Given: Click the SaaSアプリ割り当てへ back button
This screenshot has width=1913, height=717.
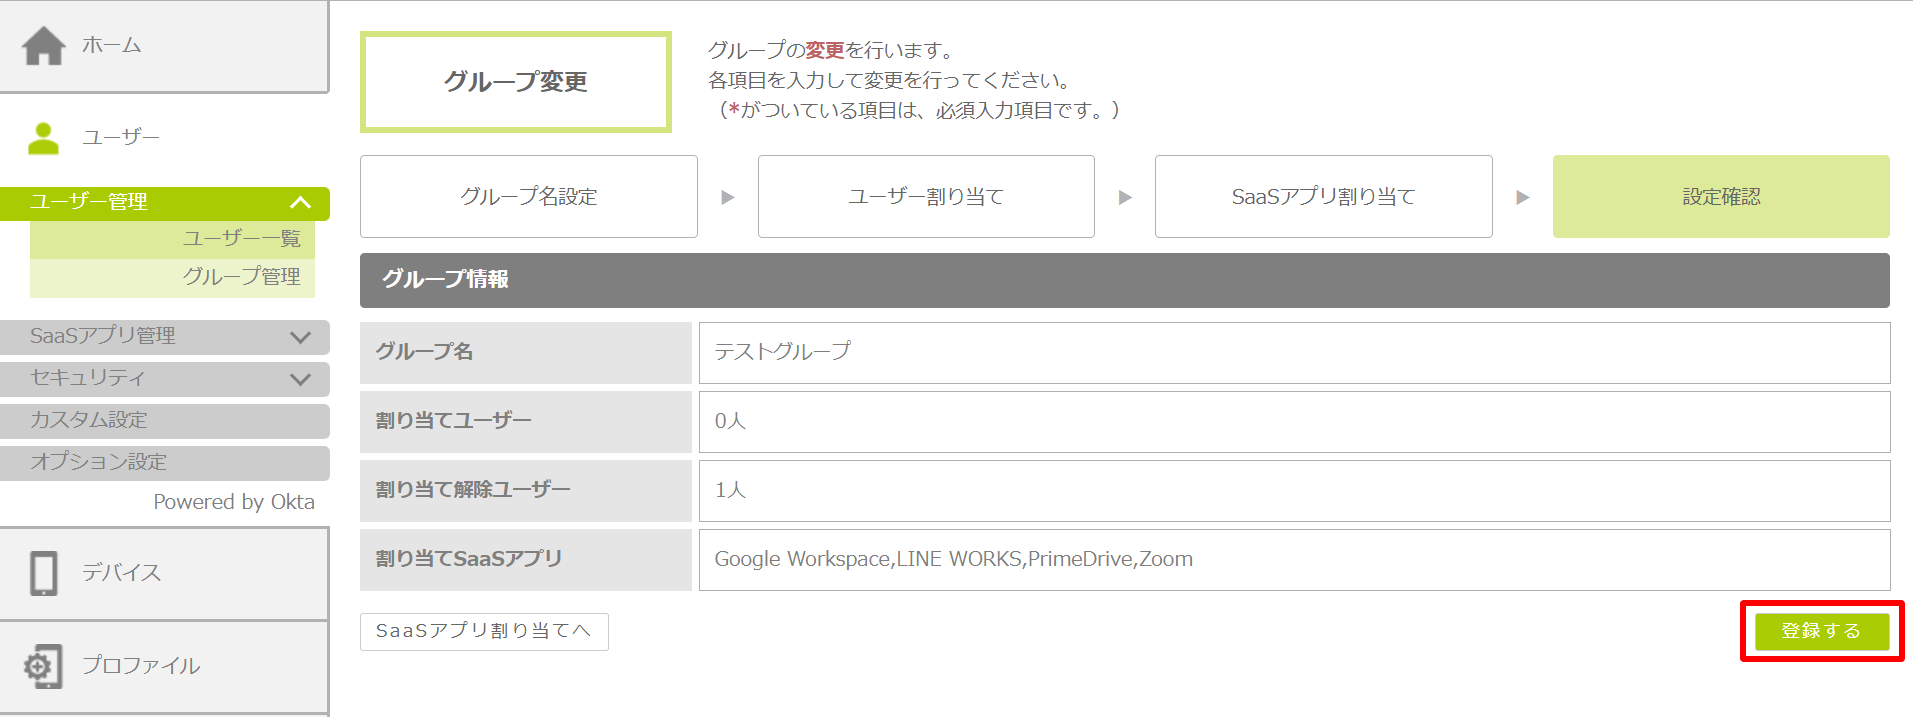Looking at the screenshot, I should [x=484, y=631].
